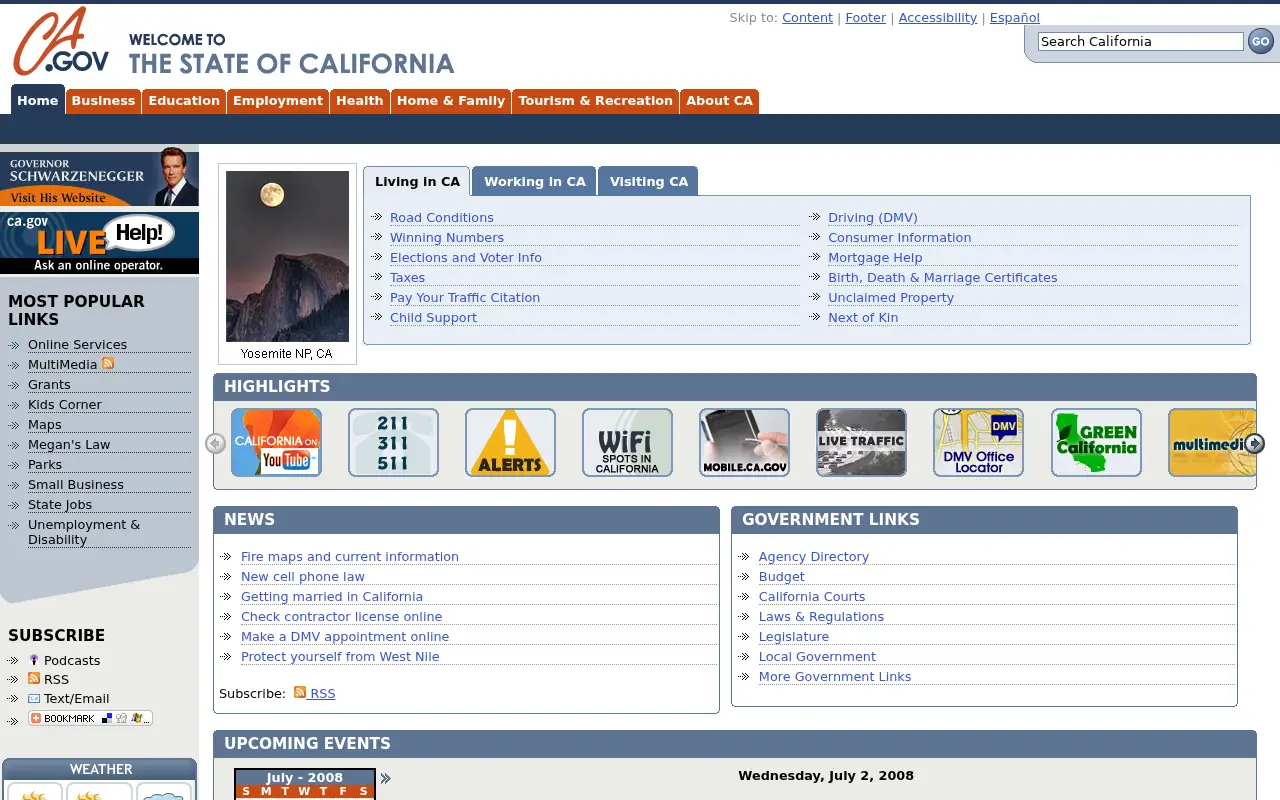Open Fire maps and current information
The height and width of the screenshot is (800, 1280).
(350, 556)
